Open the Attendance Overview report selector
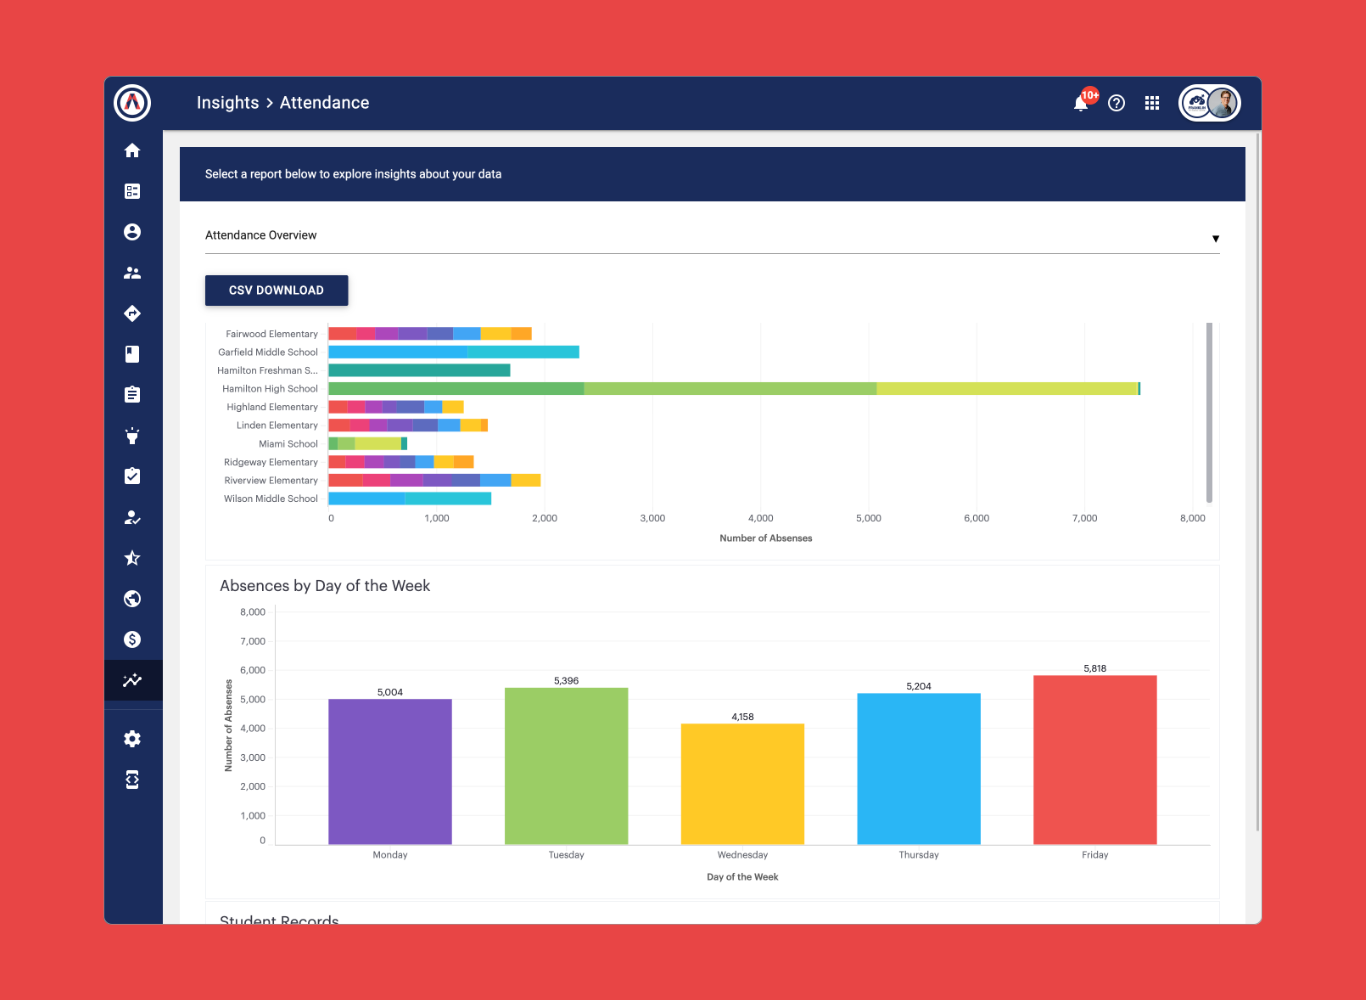 click(x=712, y=236)
